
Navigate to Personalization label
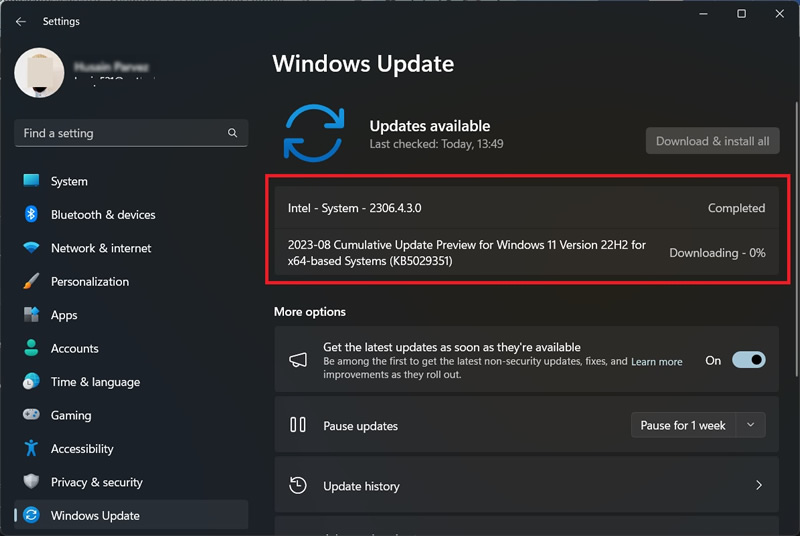click(90, 282)
